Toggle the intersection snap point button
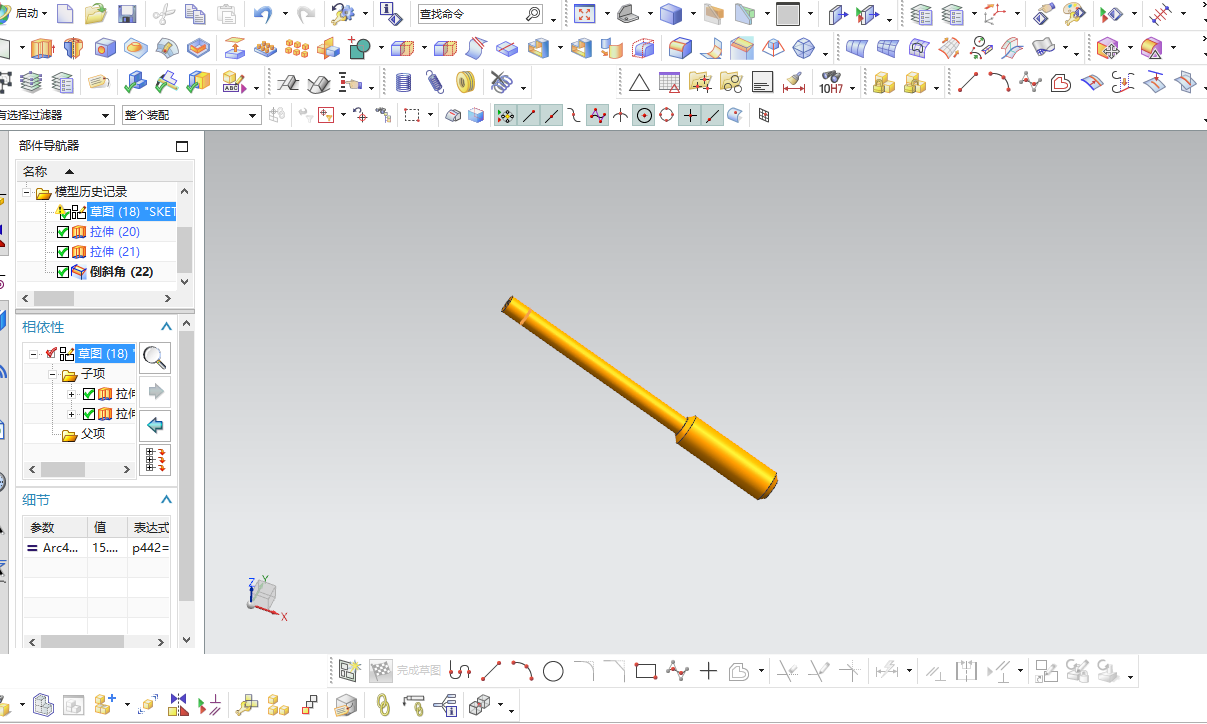 click(621, 116)
